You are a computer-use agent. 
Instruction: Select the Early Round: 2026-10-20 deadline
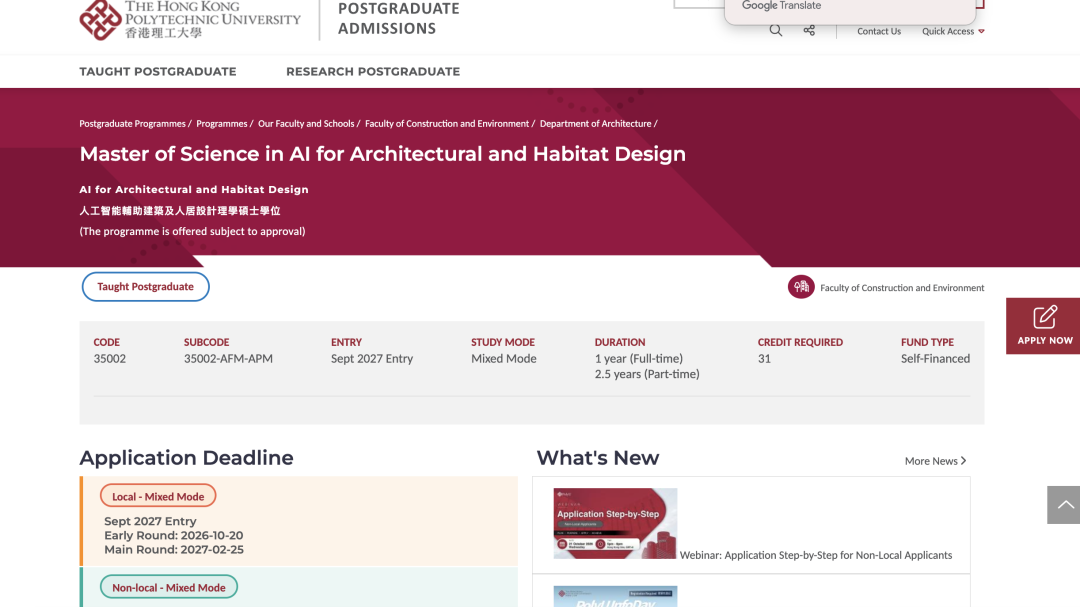click(174, 535)
